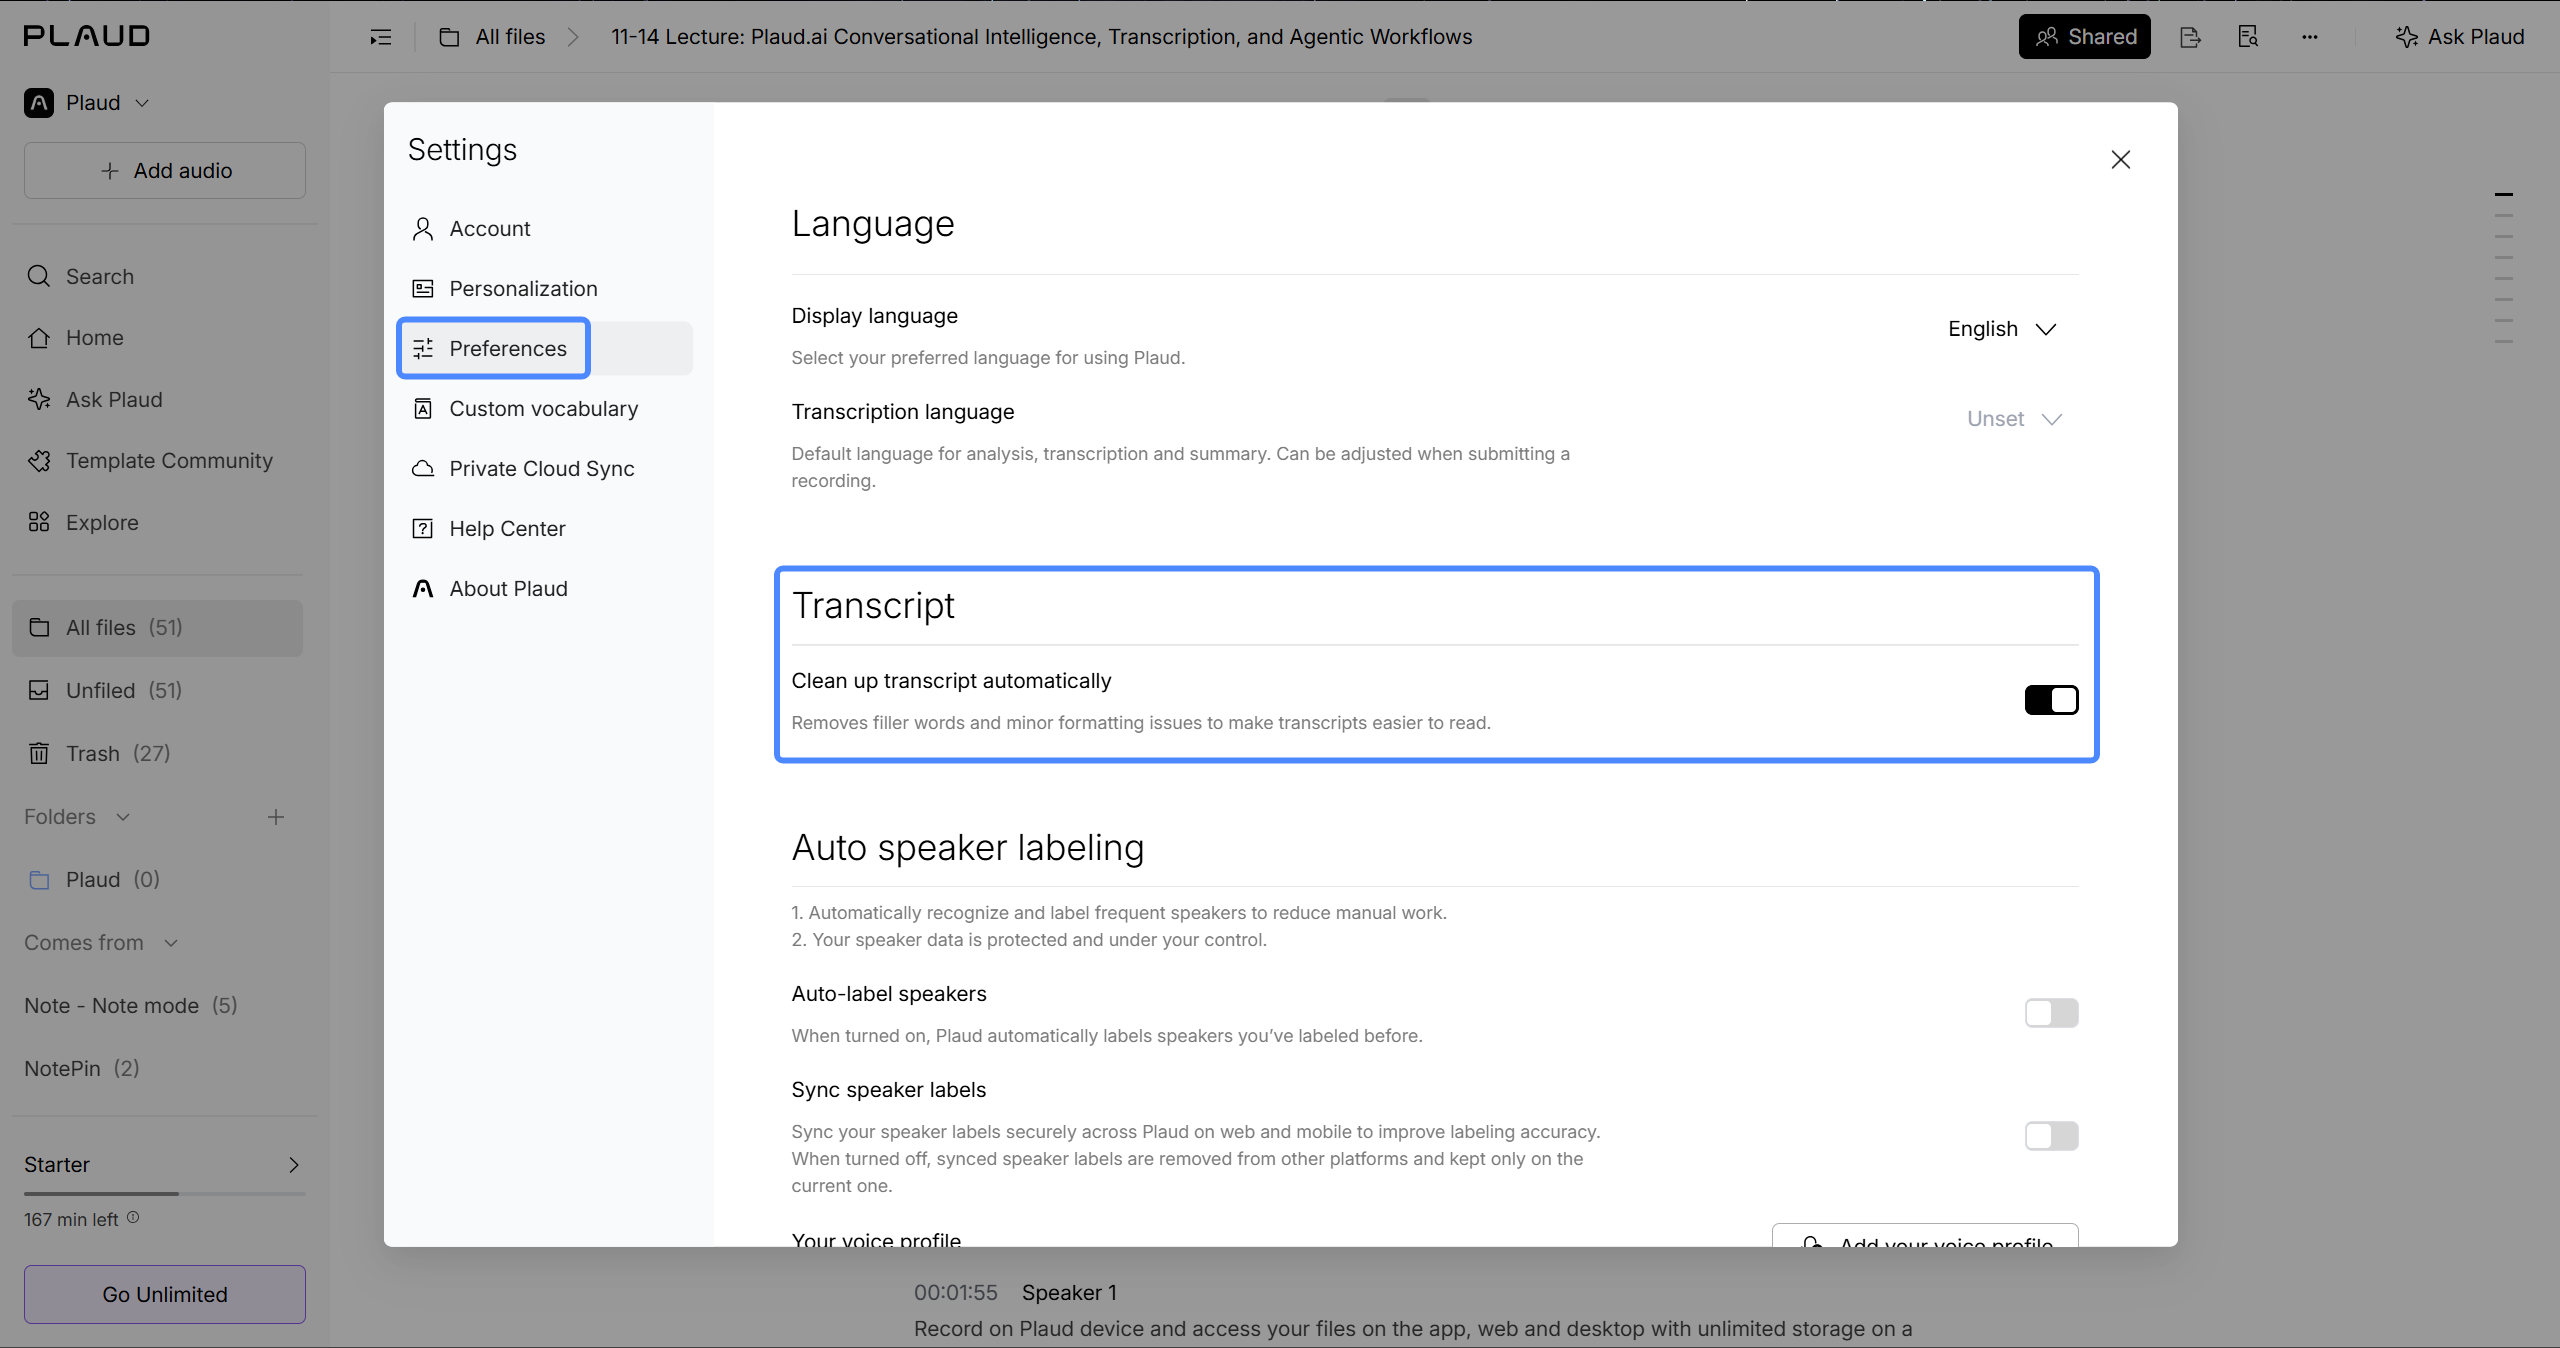
Task: Select NotePin (2) filter
Action: (x=82, y=1069)
